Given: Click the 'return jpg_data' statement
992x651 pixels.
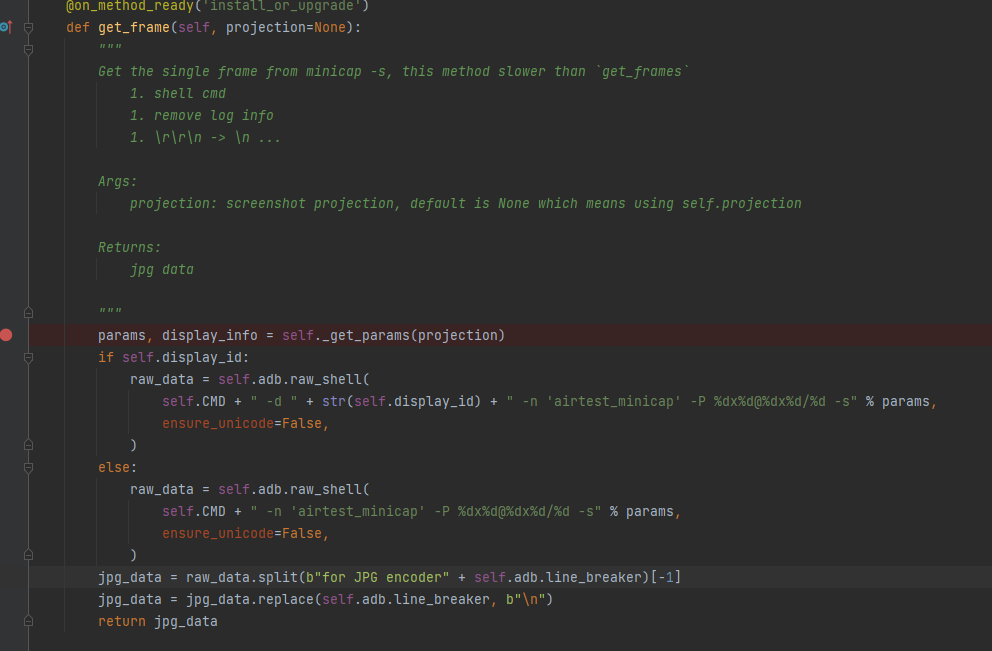Looking at the screenshot, I should pos(158,621).
